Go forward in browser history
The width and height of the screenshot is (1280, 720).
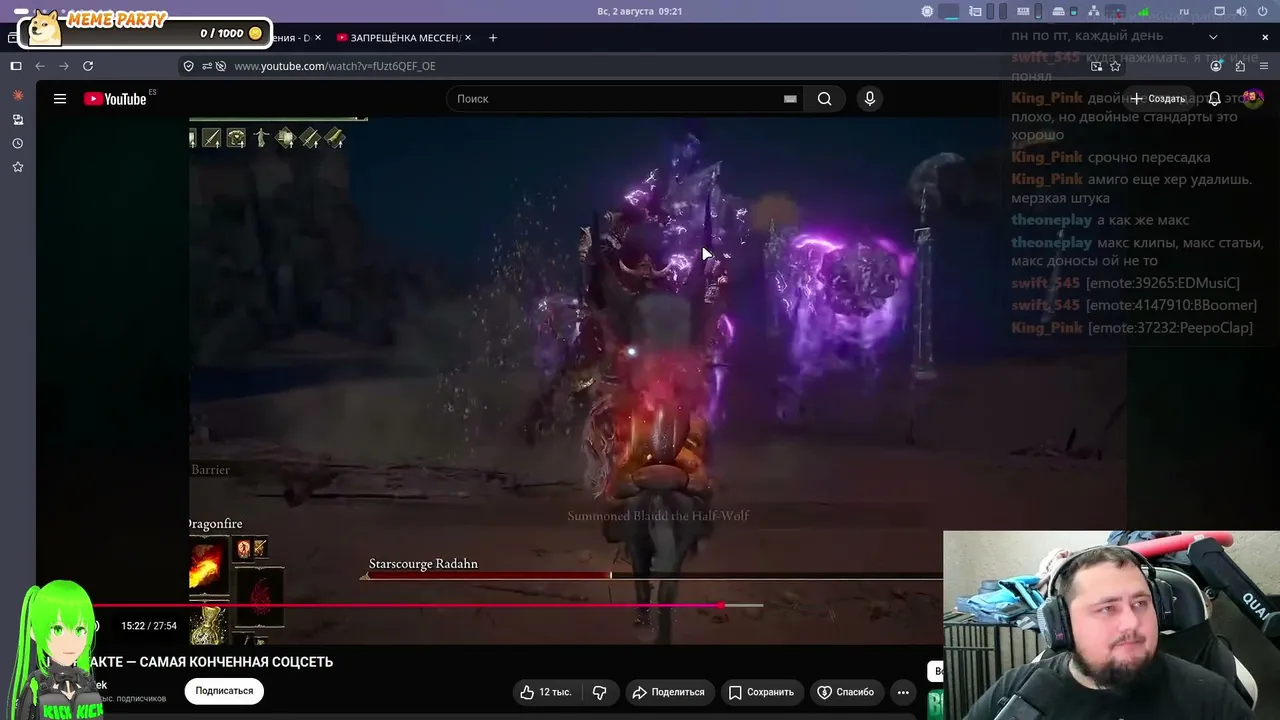pyautogui.click(x=64, y=66)
